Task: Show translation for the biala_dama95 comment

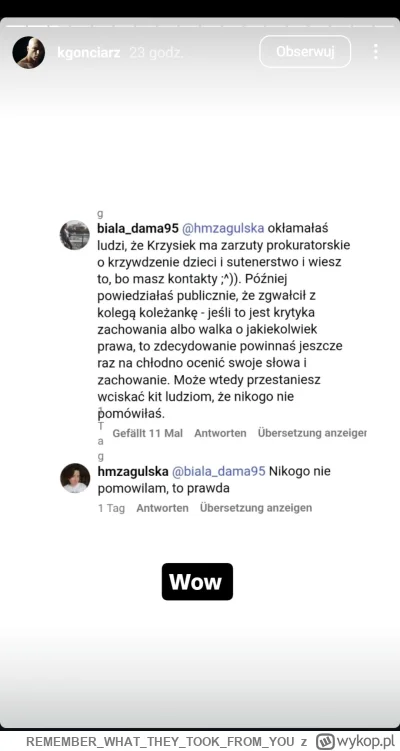Action: [312, 433]
